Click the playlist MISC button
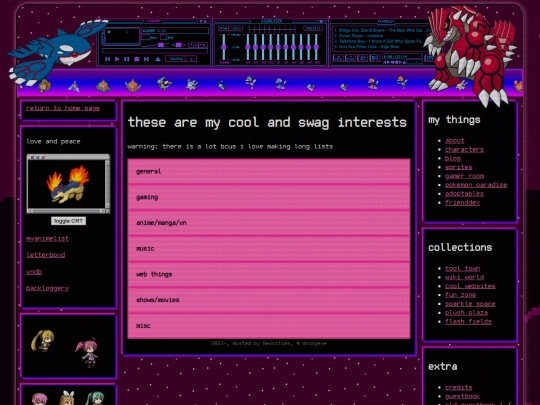 click(x=374, y=58)
